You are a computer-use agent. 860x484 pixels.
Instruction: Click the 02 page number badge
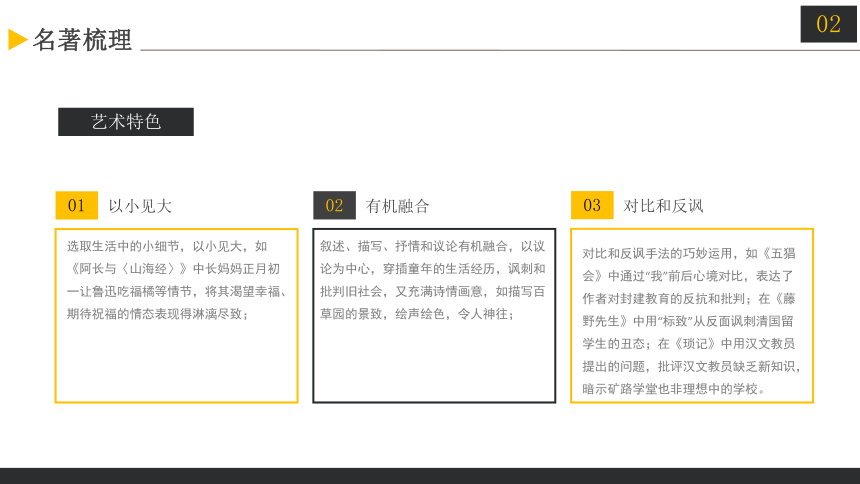[x=828, y=24]
